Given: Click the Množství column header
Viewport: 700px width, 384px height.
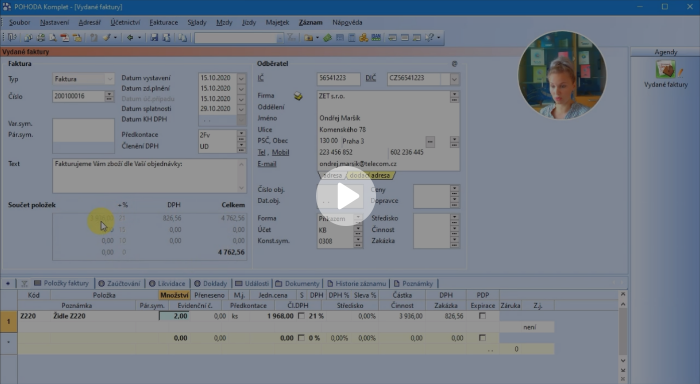Looking at the screenshot, I should pos(175,295).
